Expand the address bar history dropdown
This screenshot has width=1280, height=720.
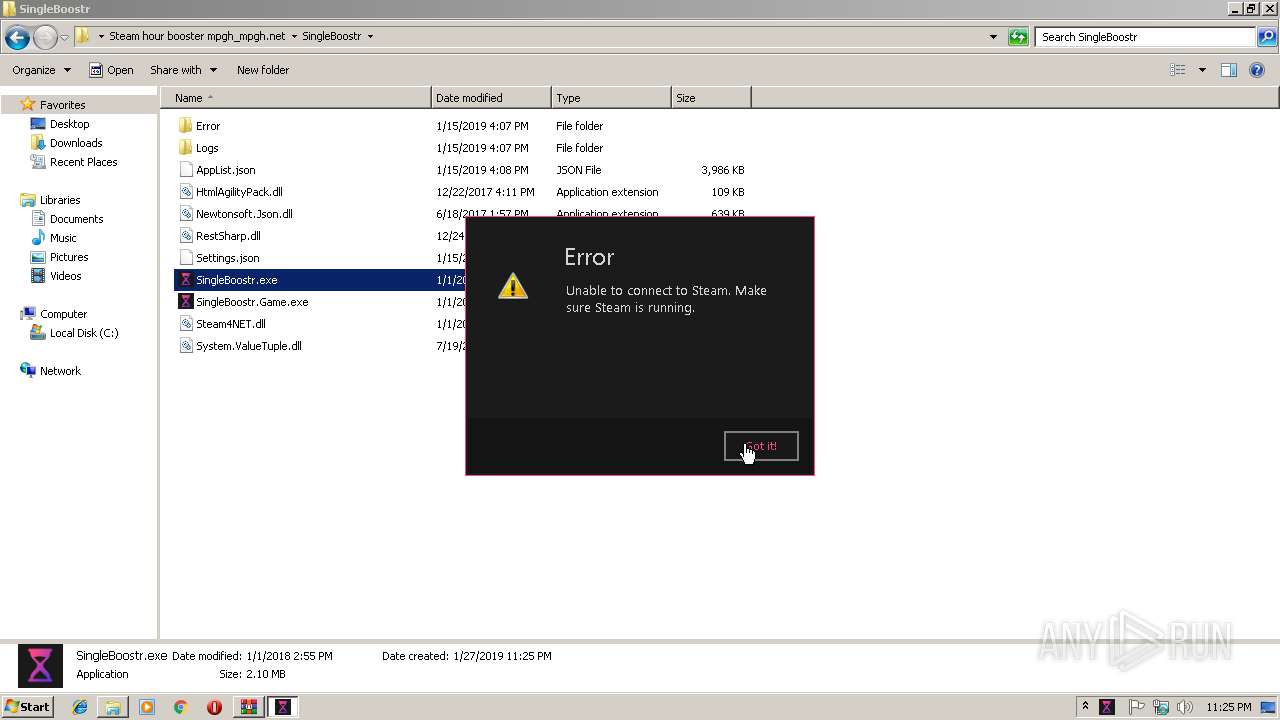coord(993,37)
